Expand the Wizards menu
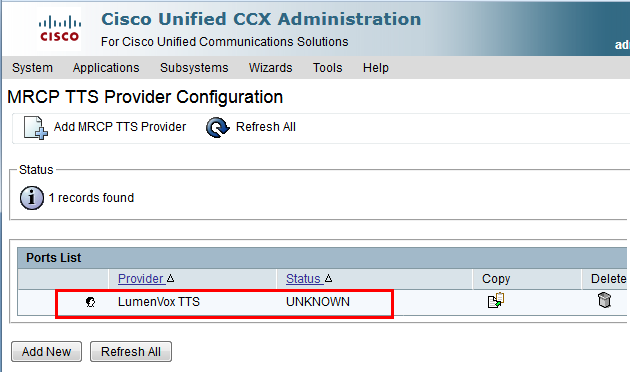Viewport: 630px width, 372px height. (x=270, y=68)
